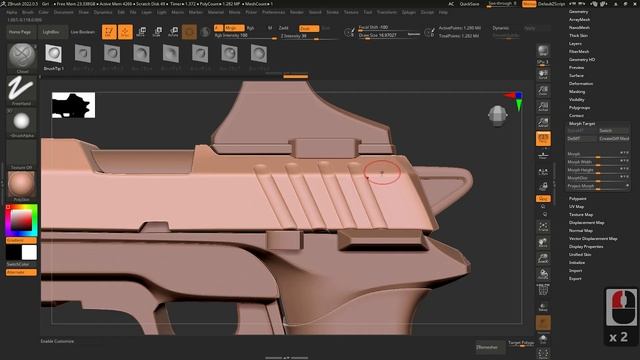Click the AAHalf icon
Viewport: 640px width, 360px height.
pos(543,122)
